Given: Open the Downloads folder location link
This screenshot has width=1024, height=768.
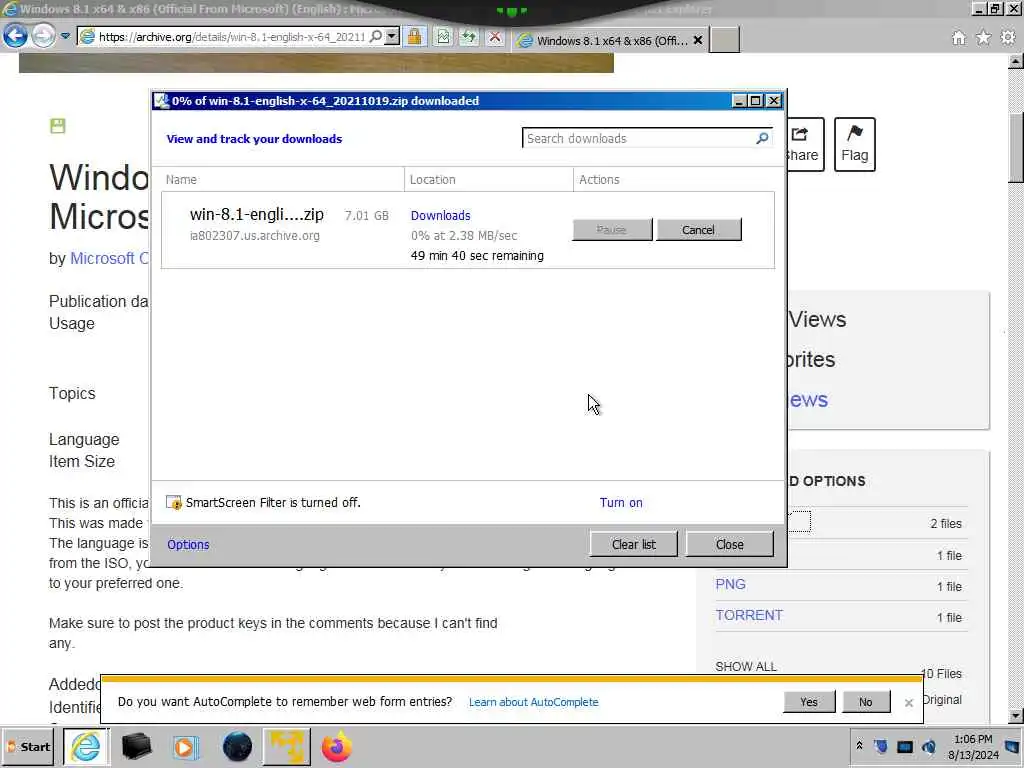Looking at the screenshot, I should pos(440,216).
